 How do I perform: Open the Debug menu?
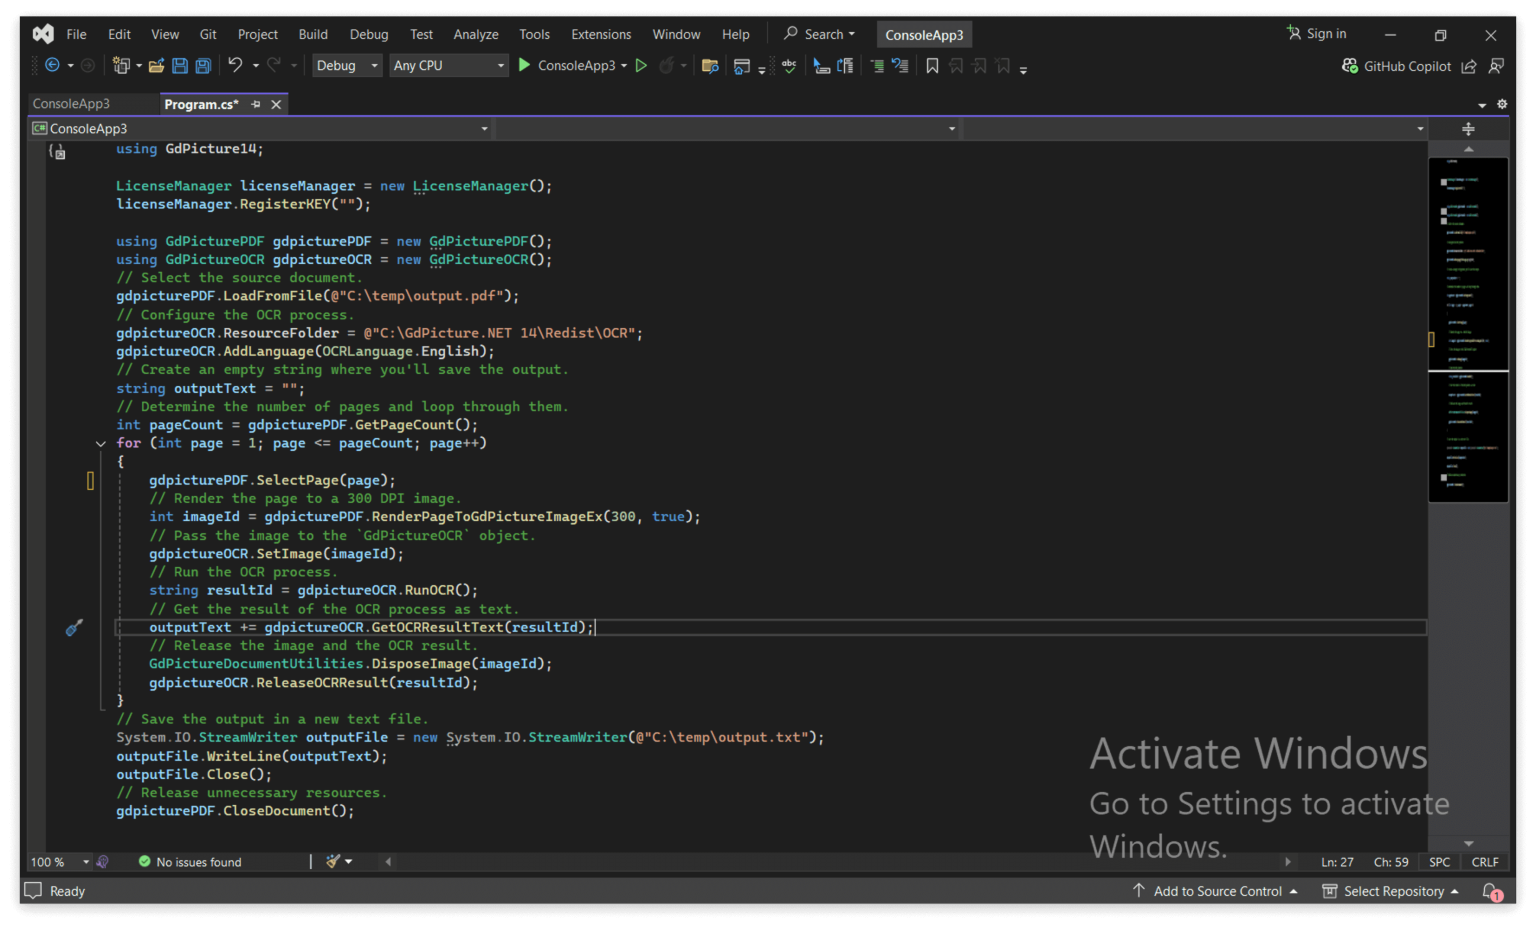[368, 33]
